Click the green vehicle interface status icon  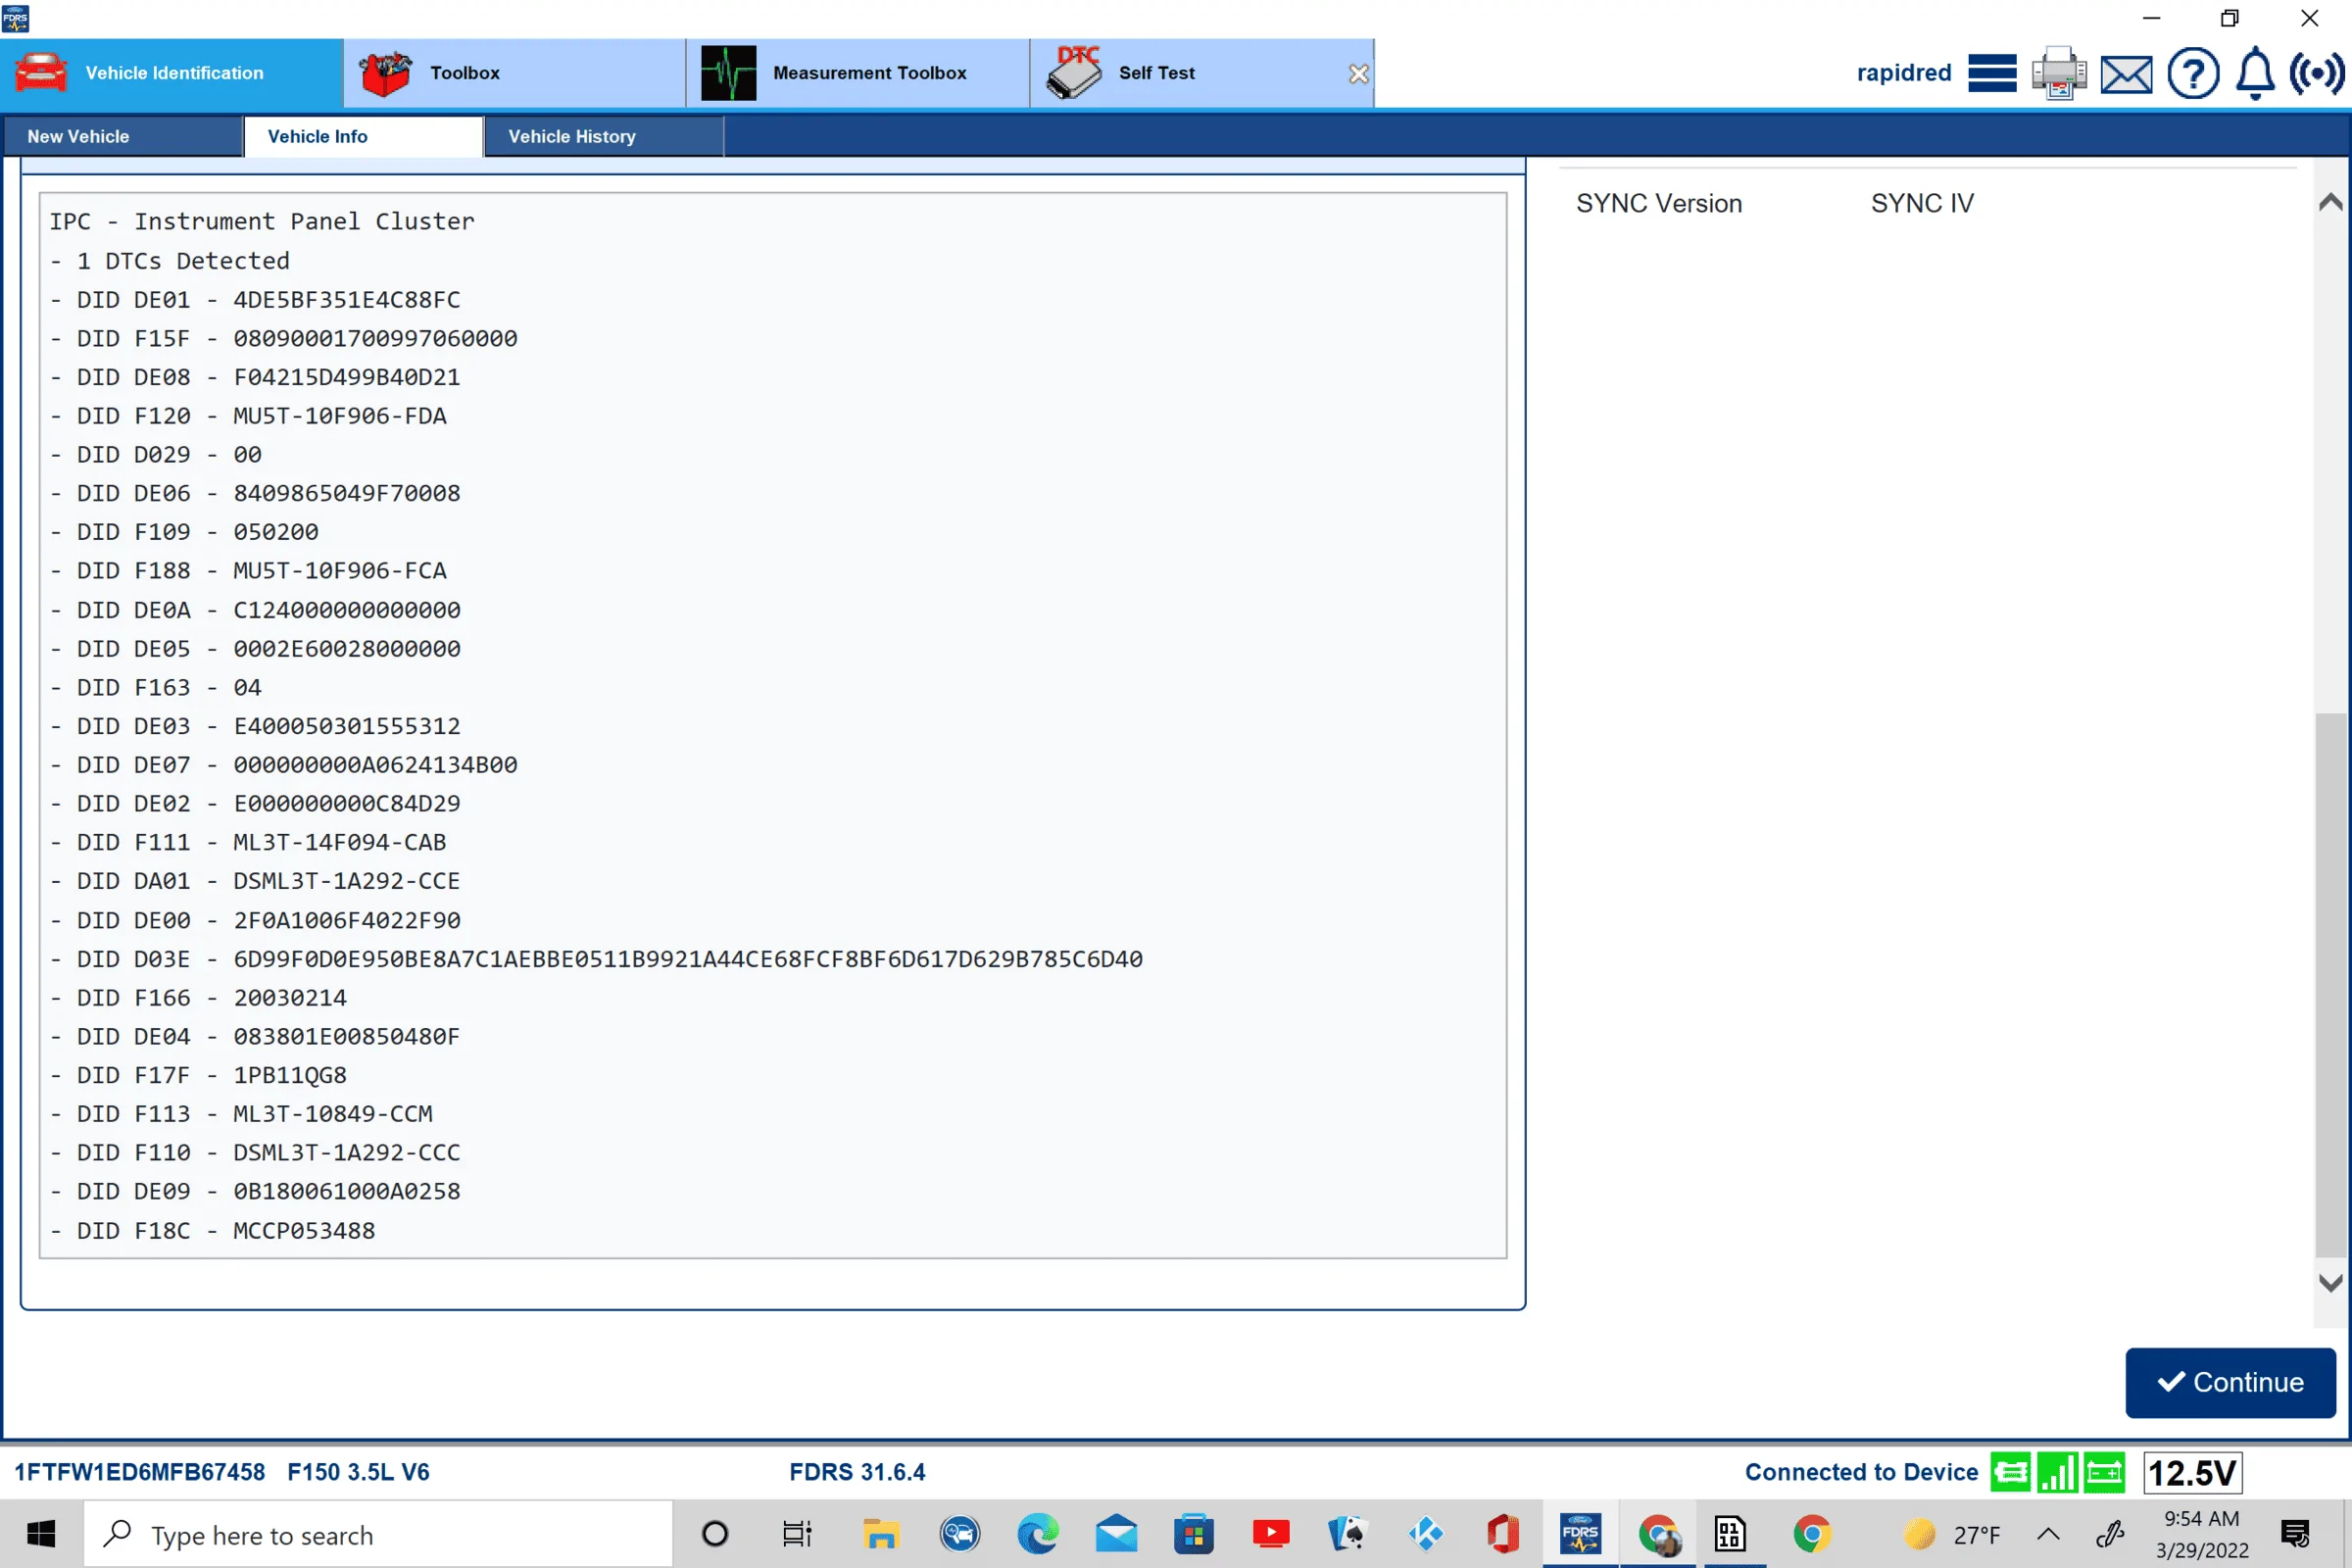(2010, 1472)
